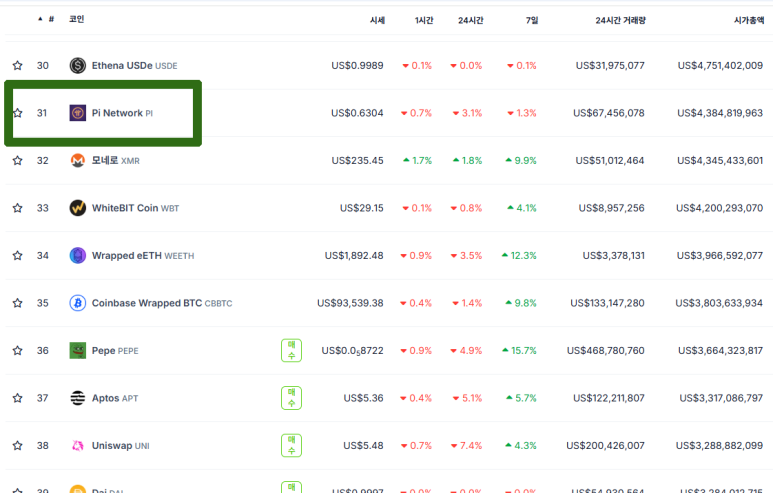Click Pepe 7-day change 15.7%

coord(519,351)
